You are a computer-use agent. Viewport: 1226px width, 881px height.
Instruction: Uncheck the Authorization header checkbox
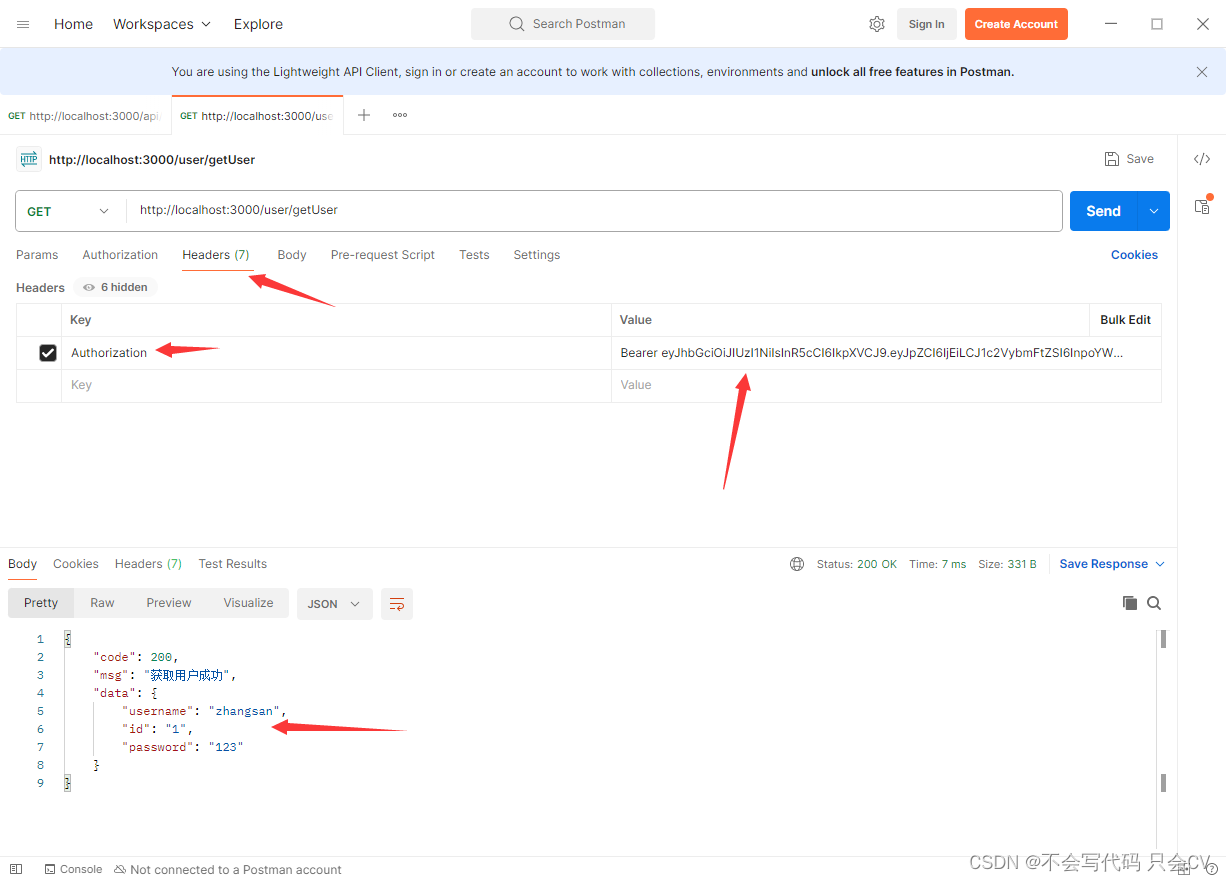pos(48,353)
